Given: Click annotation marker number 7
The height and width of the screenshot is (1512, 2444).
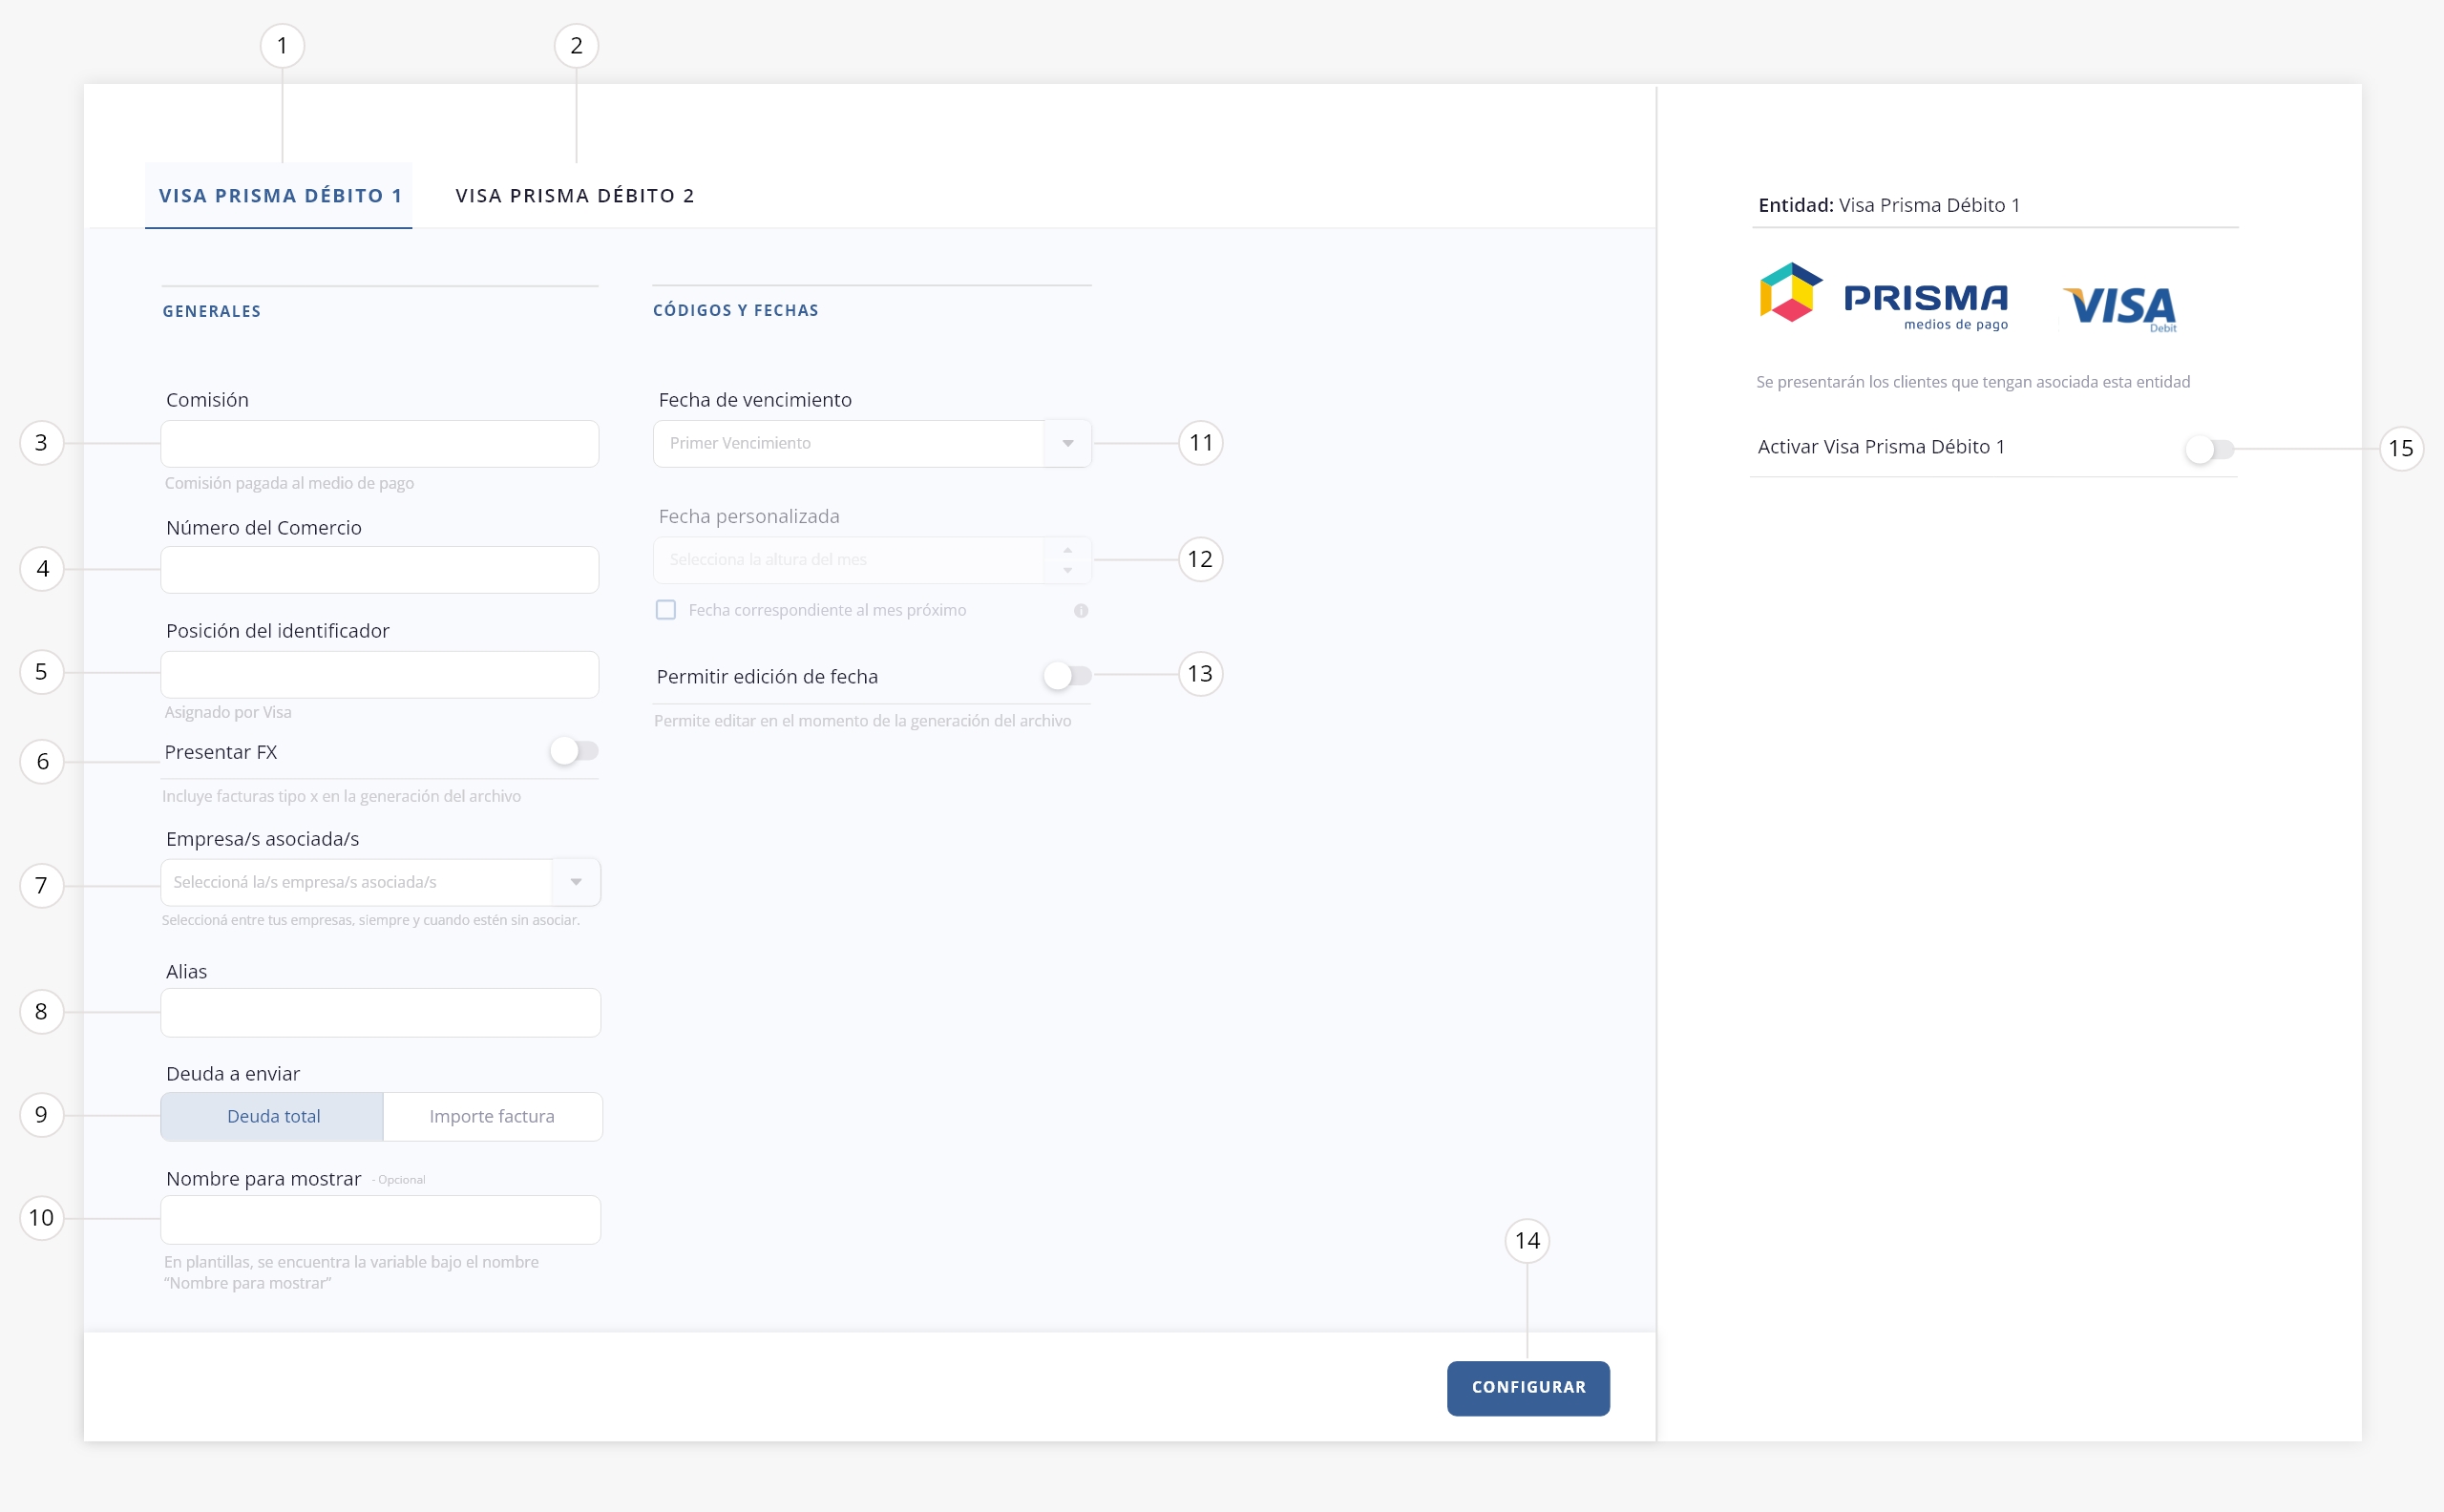Looking at the screenshot, I should click(x=42, y=886).
